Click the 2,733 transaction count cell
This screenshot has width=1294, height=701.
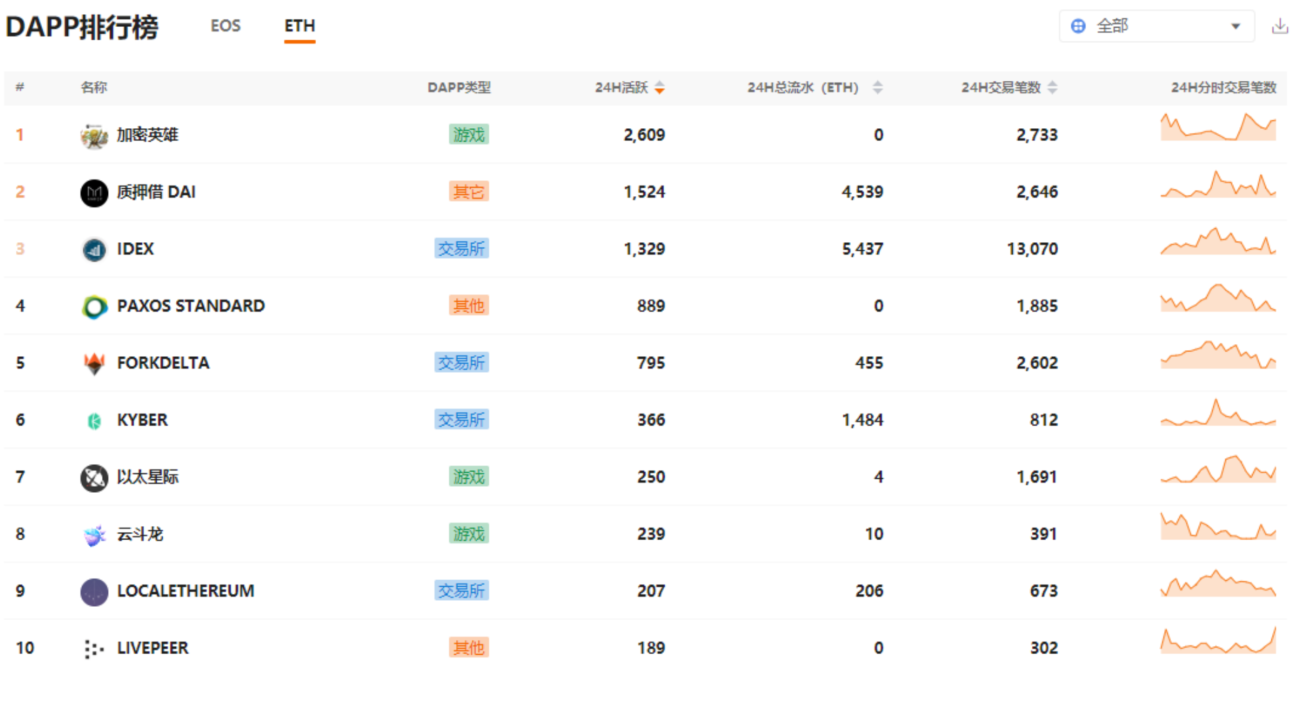point(1037,135)
